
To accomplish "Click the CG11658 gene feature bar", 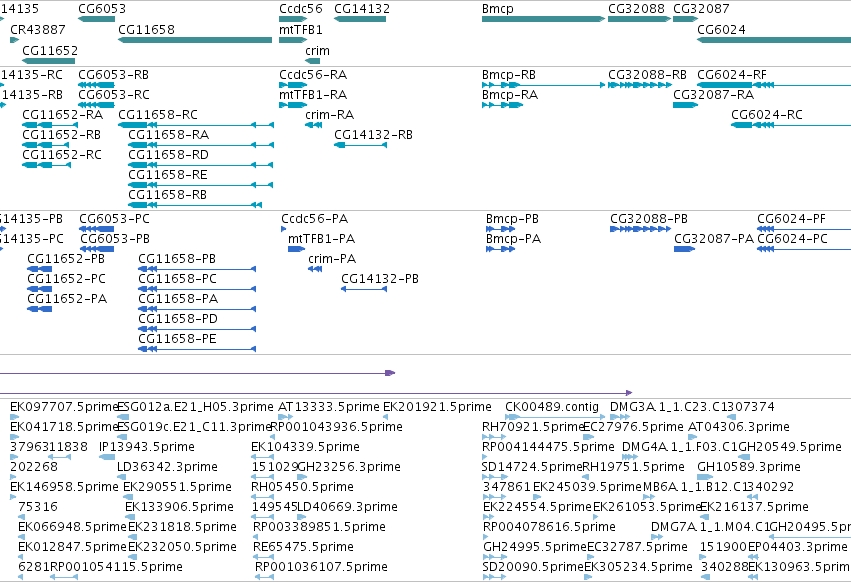I will pos(195,40).
